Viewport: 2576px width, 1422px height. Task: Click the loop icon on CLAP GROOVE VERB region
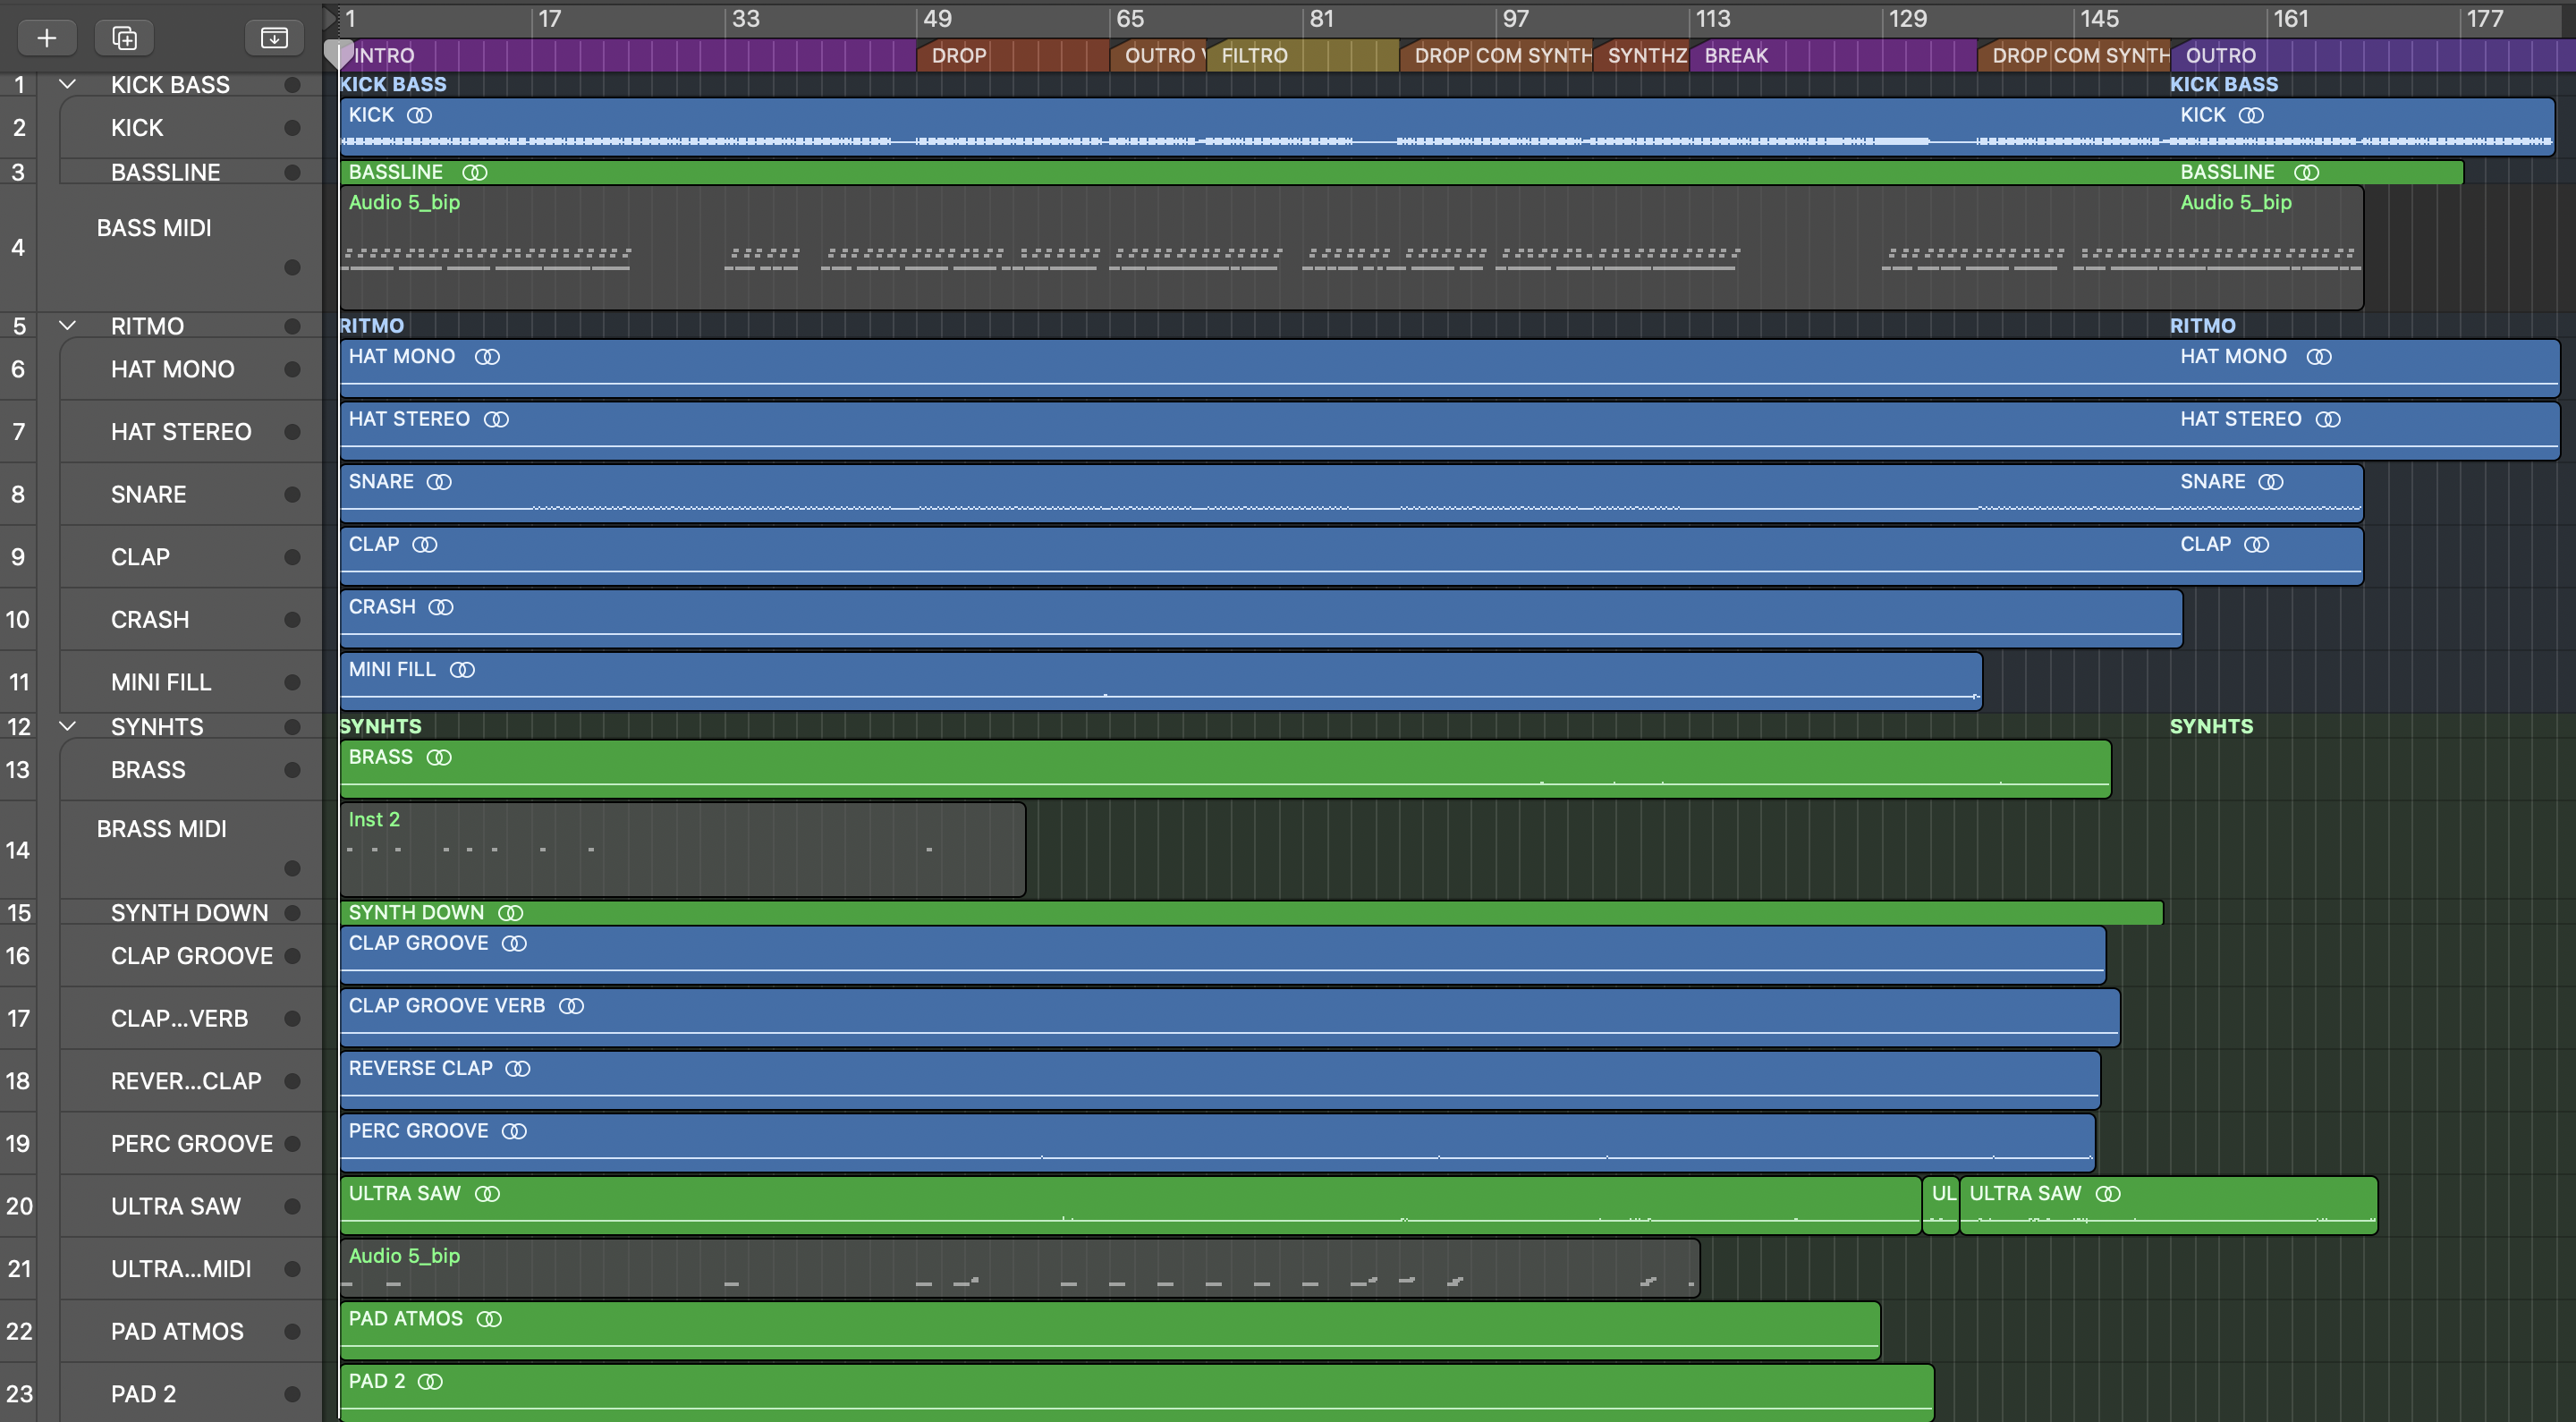pyautogui.click(x=571, y=1006)
